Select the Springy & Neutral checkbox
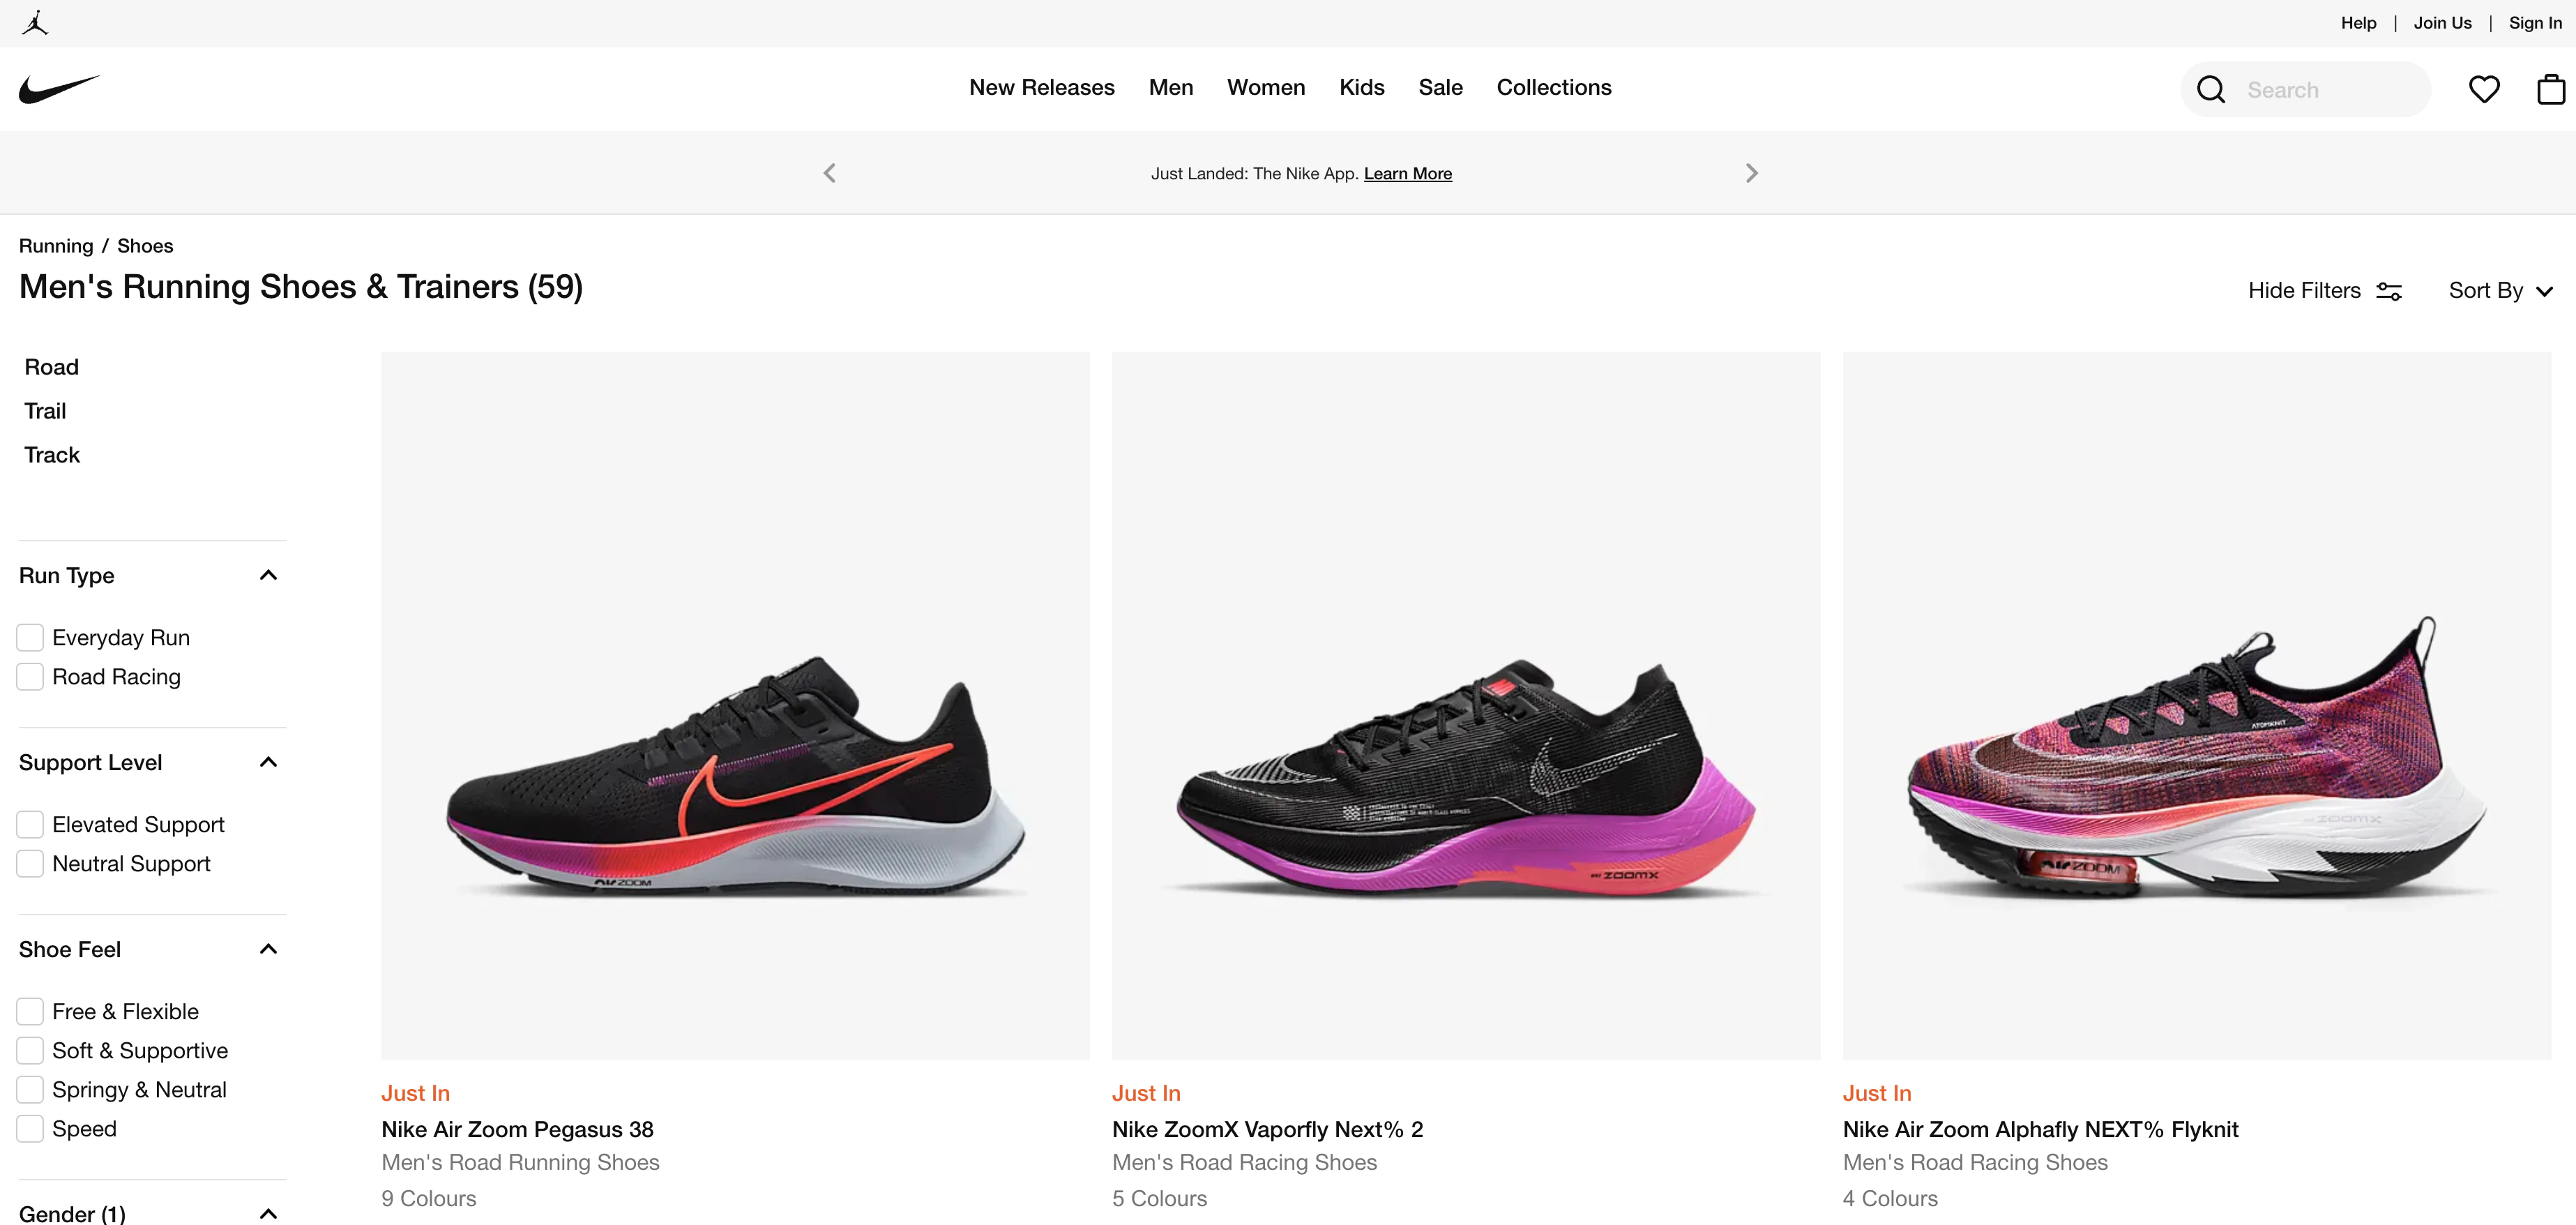 coord(30,1090)
